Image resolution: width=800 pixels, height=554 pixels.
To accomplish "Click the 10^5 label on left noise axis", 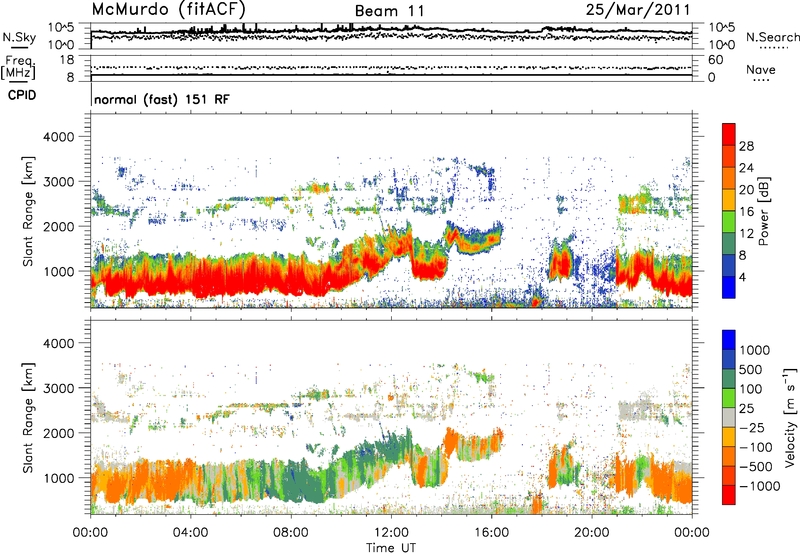I will pyautogui.click(x=61, y=27).
